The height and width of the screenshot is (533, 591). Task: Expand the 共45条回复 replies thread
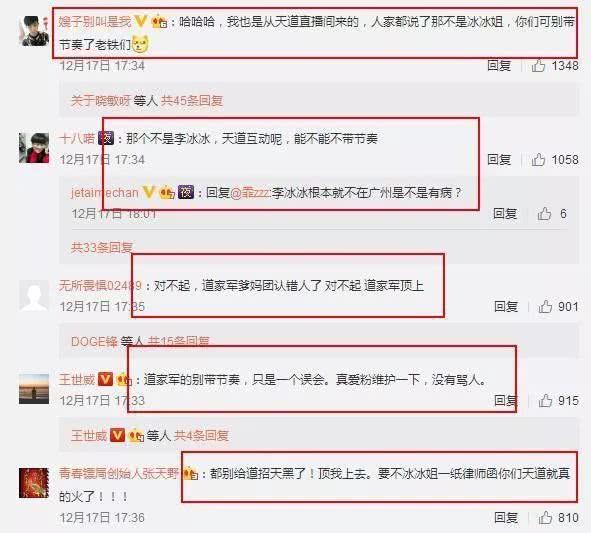[x=192, y=101]
